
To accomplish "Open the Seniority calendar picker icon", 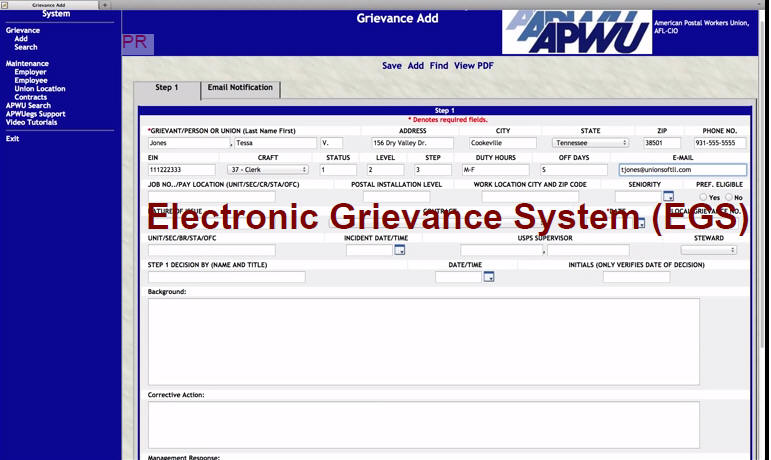I will point(668,197).
